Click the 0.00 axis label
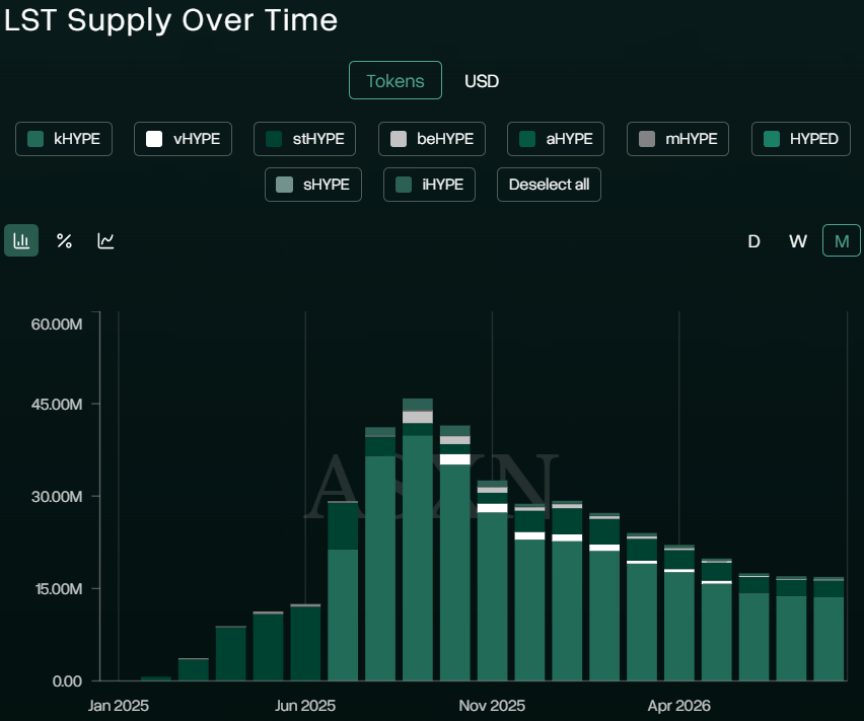 [x=67, y=681]
